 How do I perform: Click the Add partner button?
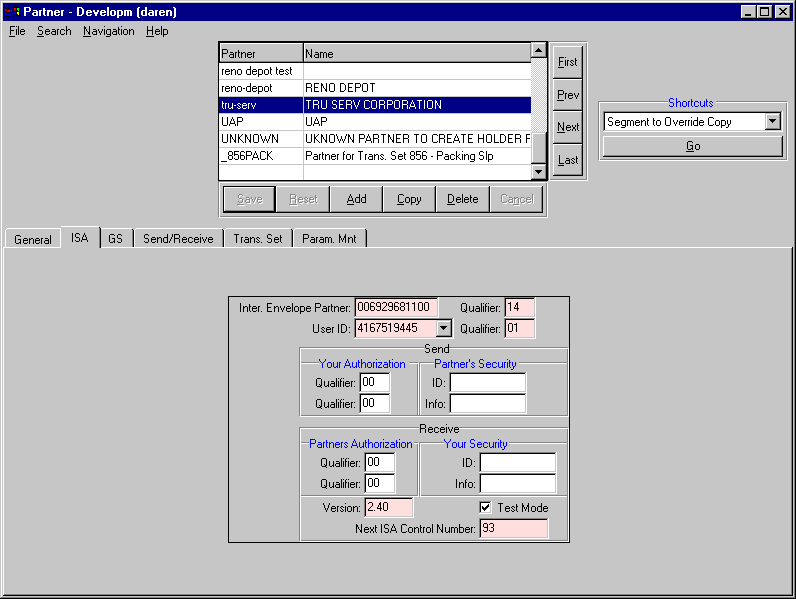tap(356, 199)
